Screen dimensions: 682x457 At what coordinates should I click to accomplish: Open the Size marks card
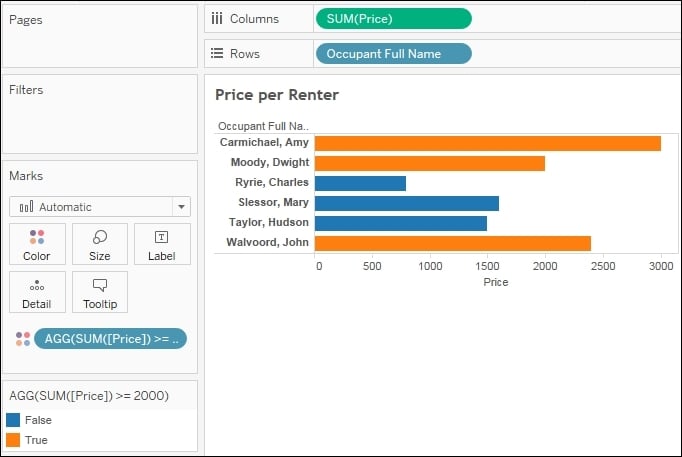tap(100, 244)
